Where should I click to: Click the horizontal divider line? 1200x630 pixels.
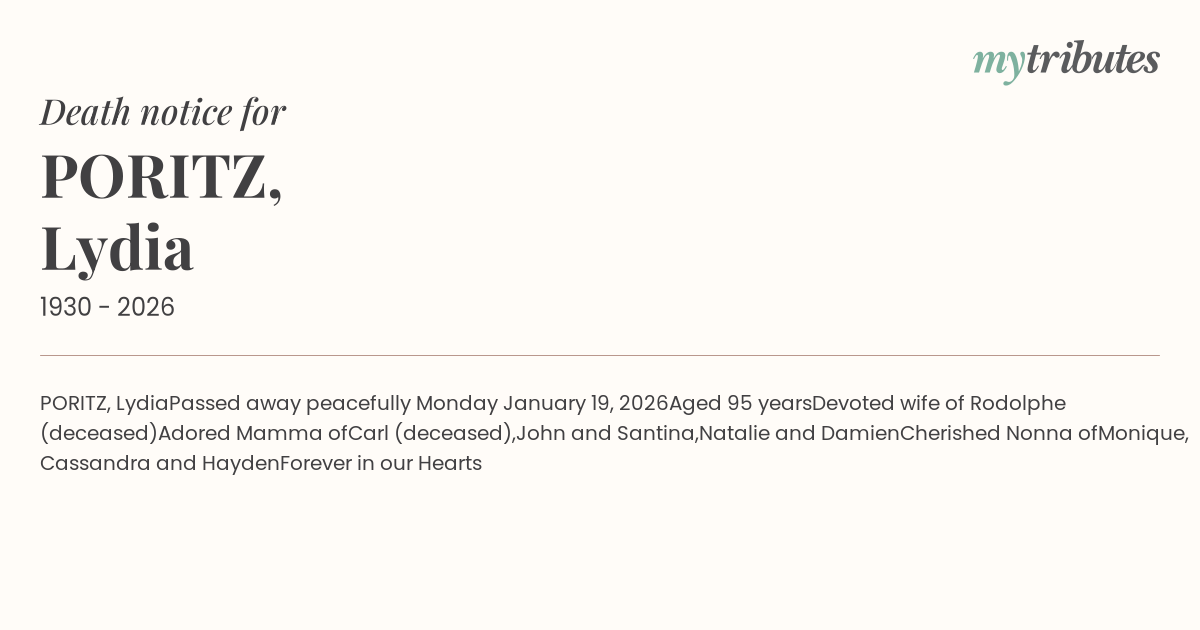coord(600,355)
